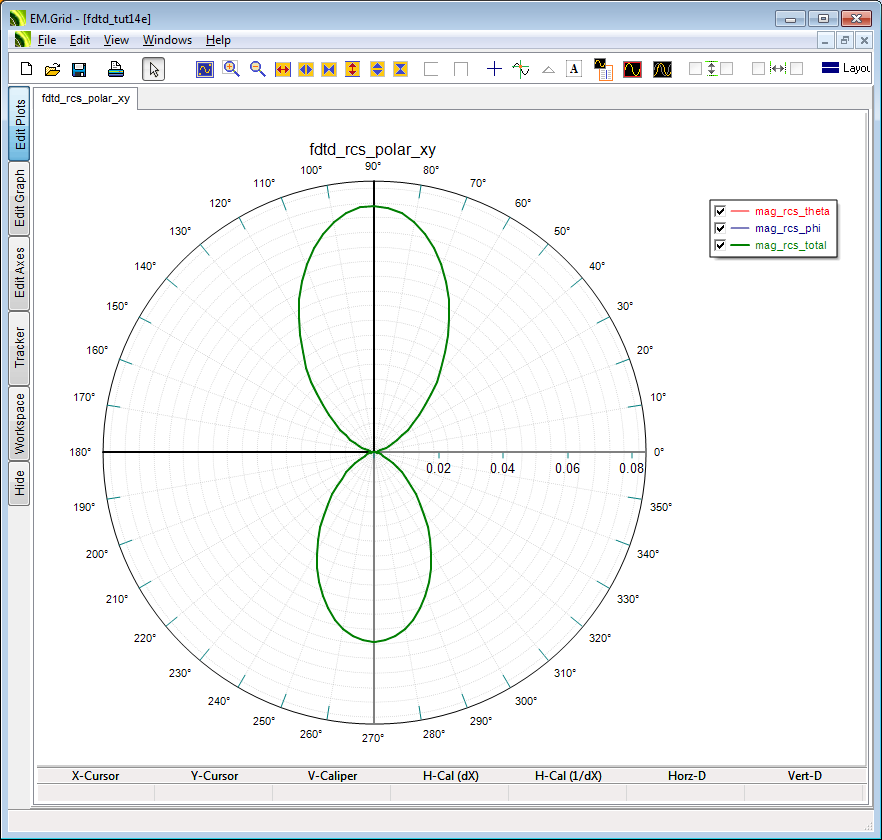Expand the Edit Axes side panel

point(19,273)
